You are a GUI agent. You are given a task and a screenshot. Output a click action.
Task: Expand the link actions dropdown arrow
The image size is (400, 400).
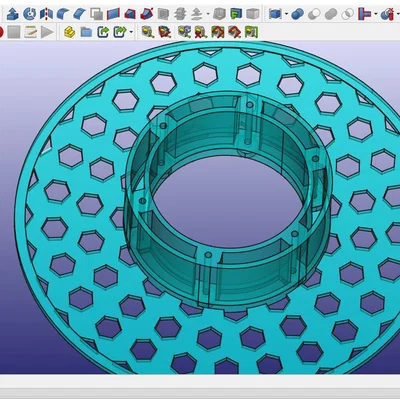[x=131, y=32]
